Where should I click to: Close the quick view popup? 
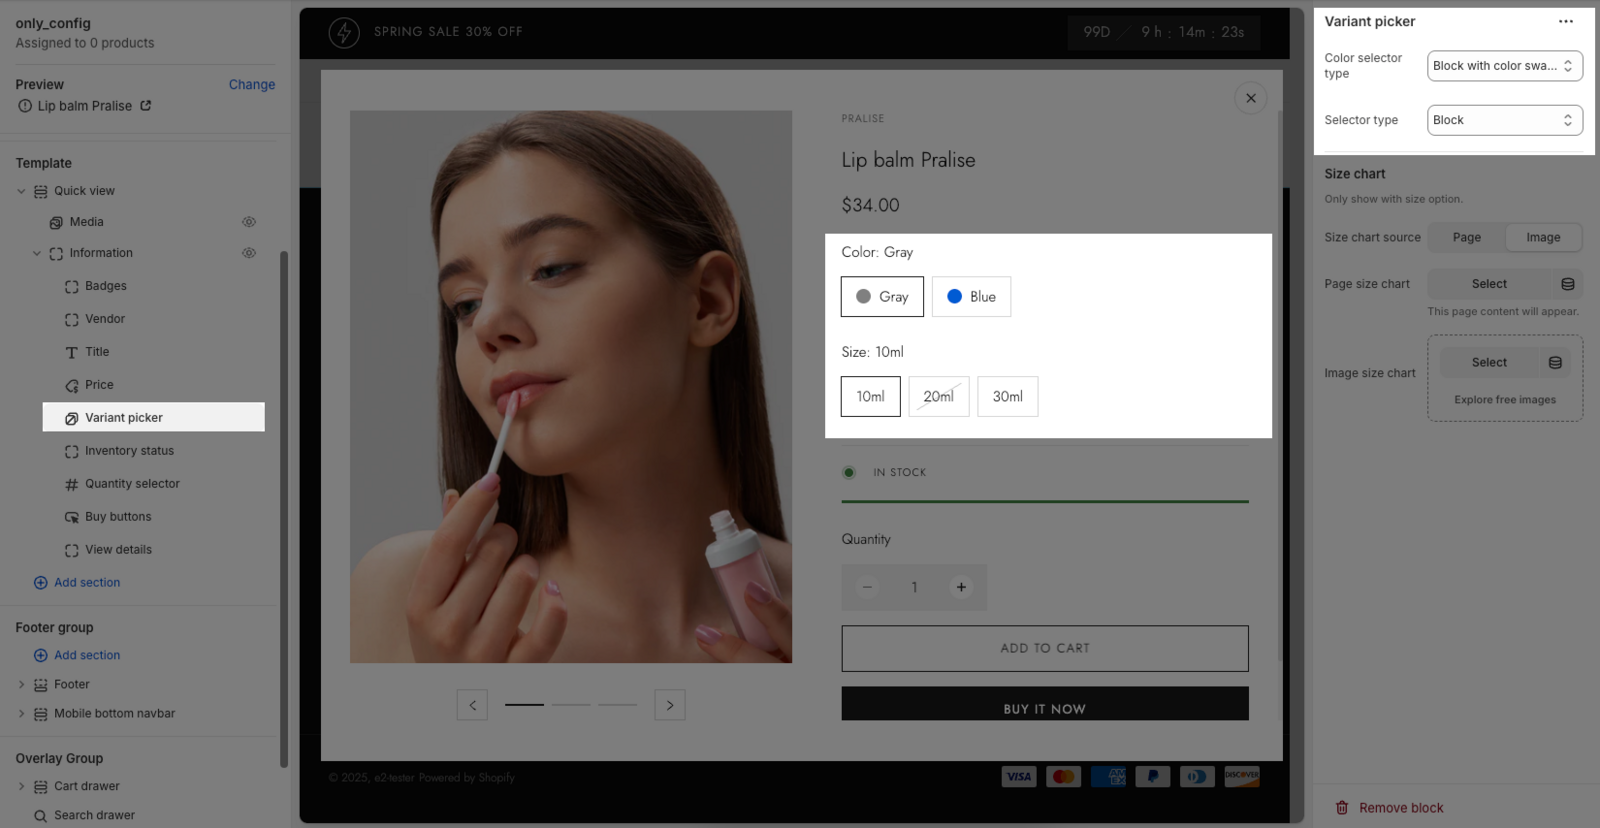coord(1250,98)
